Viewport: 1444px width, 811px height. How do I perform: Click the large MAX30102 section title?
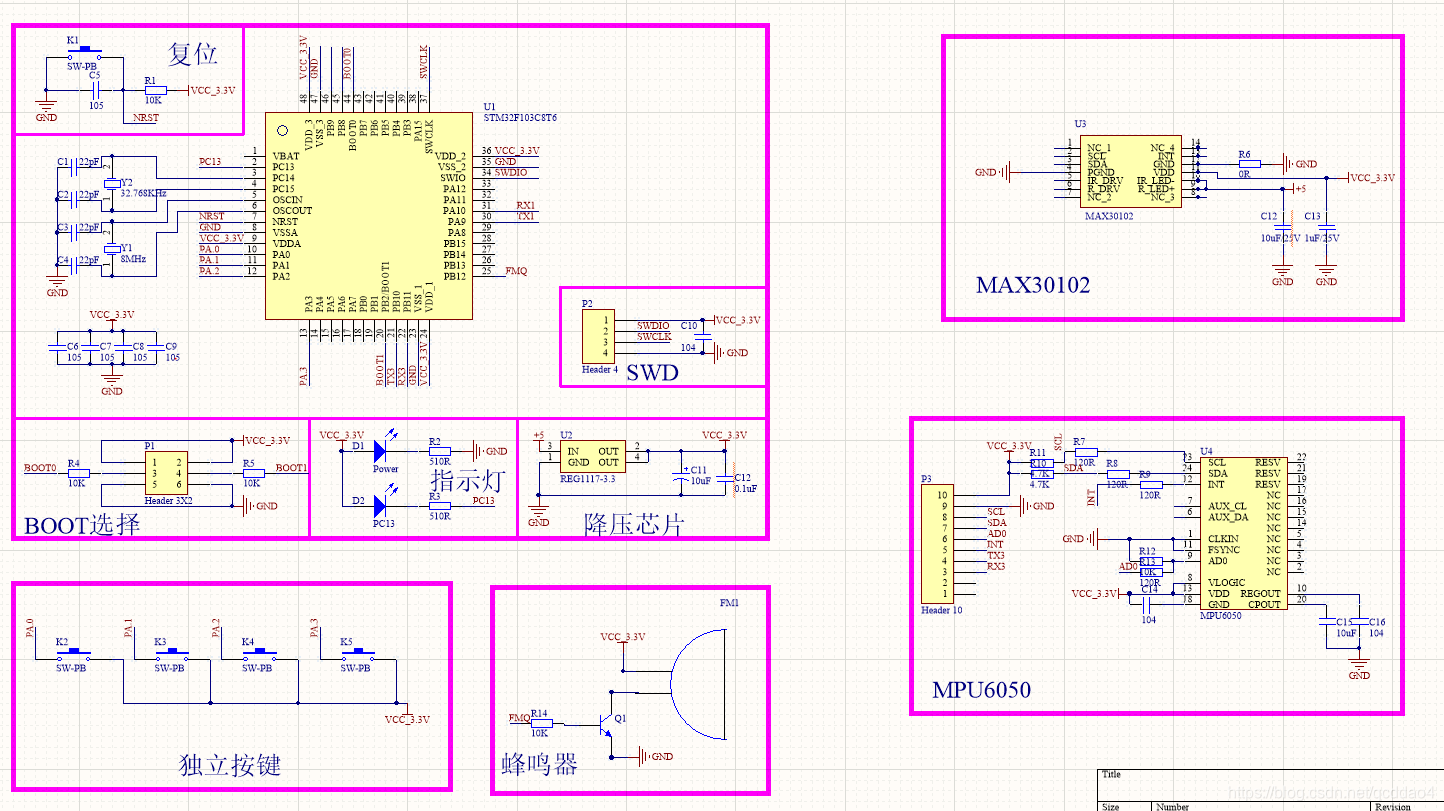1033,285
